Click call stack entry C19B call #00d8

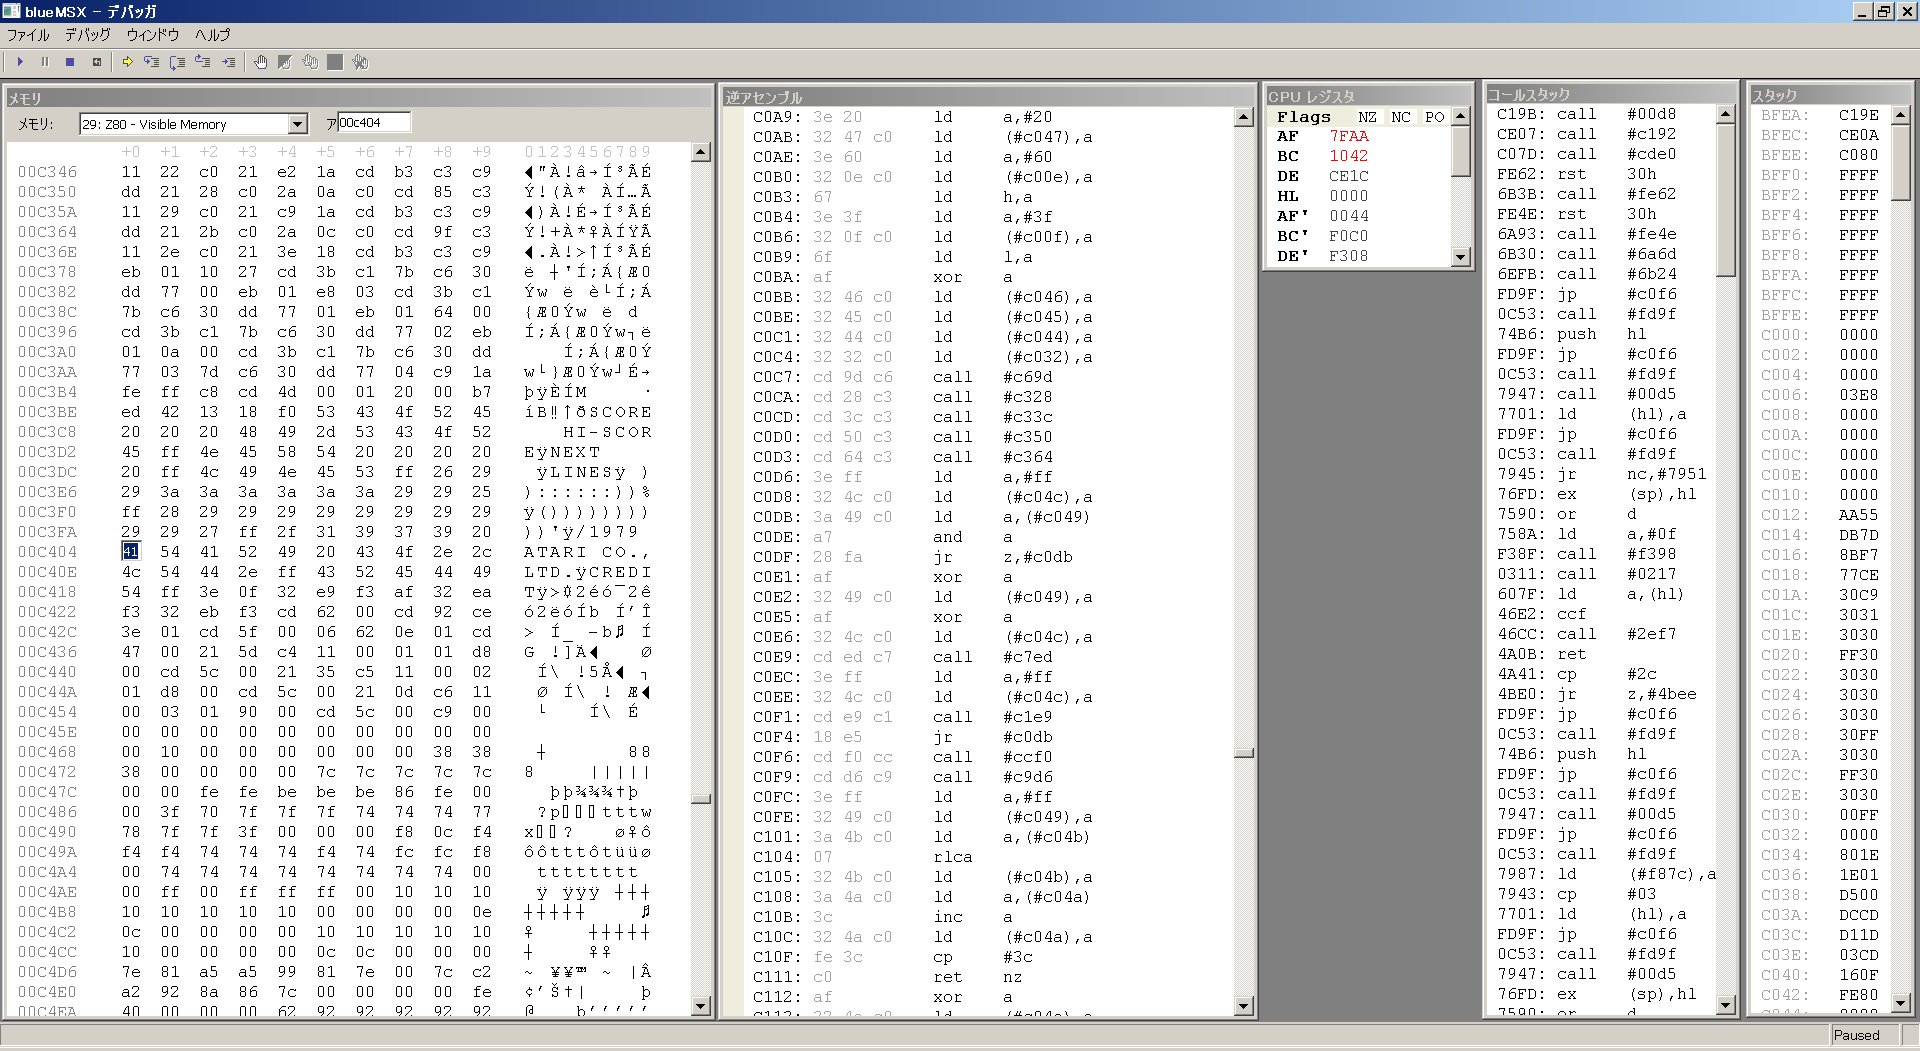(1587, 114)
